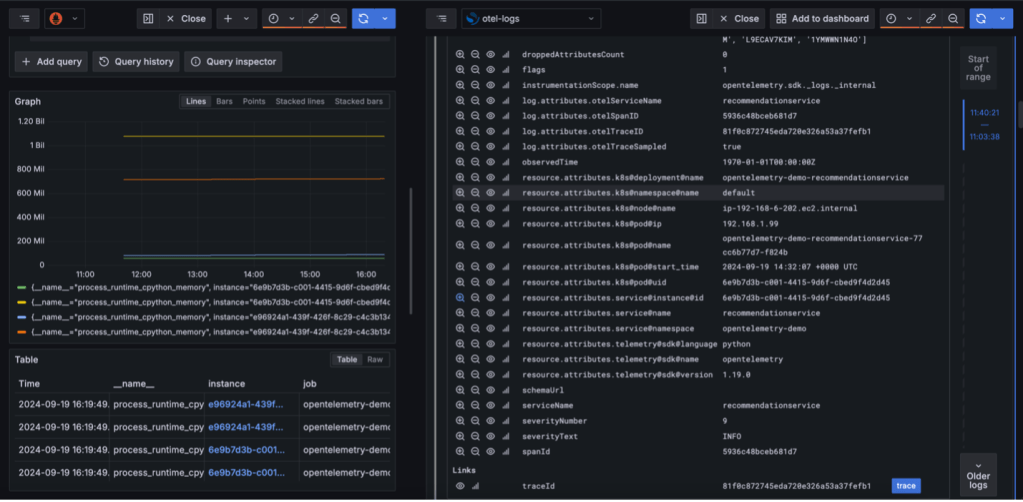The image size is (1023, 502).
Task: Open ad-hoc statistics for flags field
Action: (x=505, y=70)
